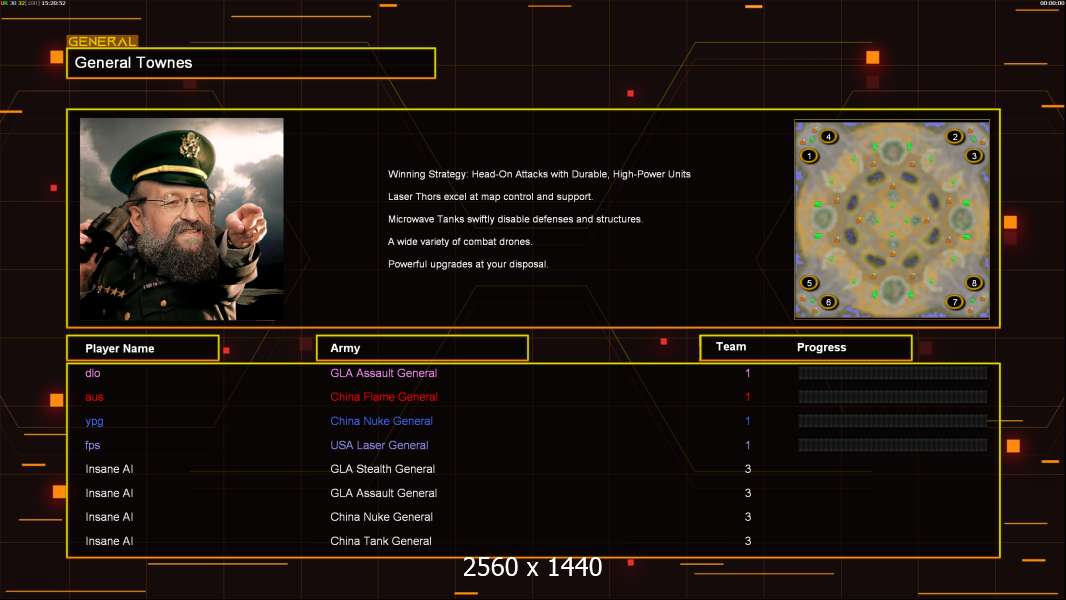Click the Team column header
The width and height of the screenshot is (1066, 600).
pyautogui.click(x=731, y=347)
